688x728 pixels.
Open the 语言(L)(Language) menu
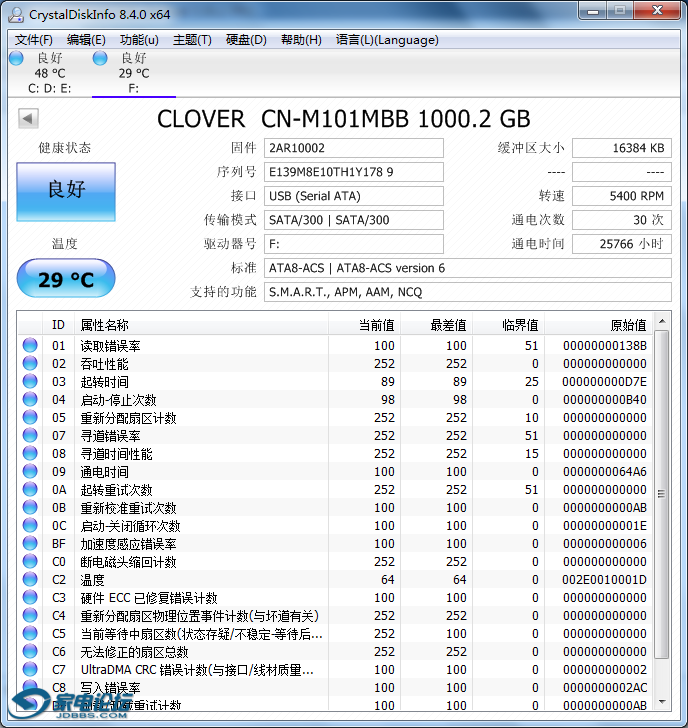pyautogui.click(x=387, y=40)
